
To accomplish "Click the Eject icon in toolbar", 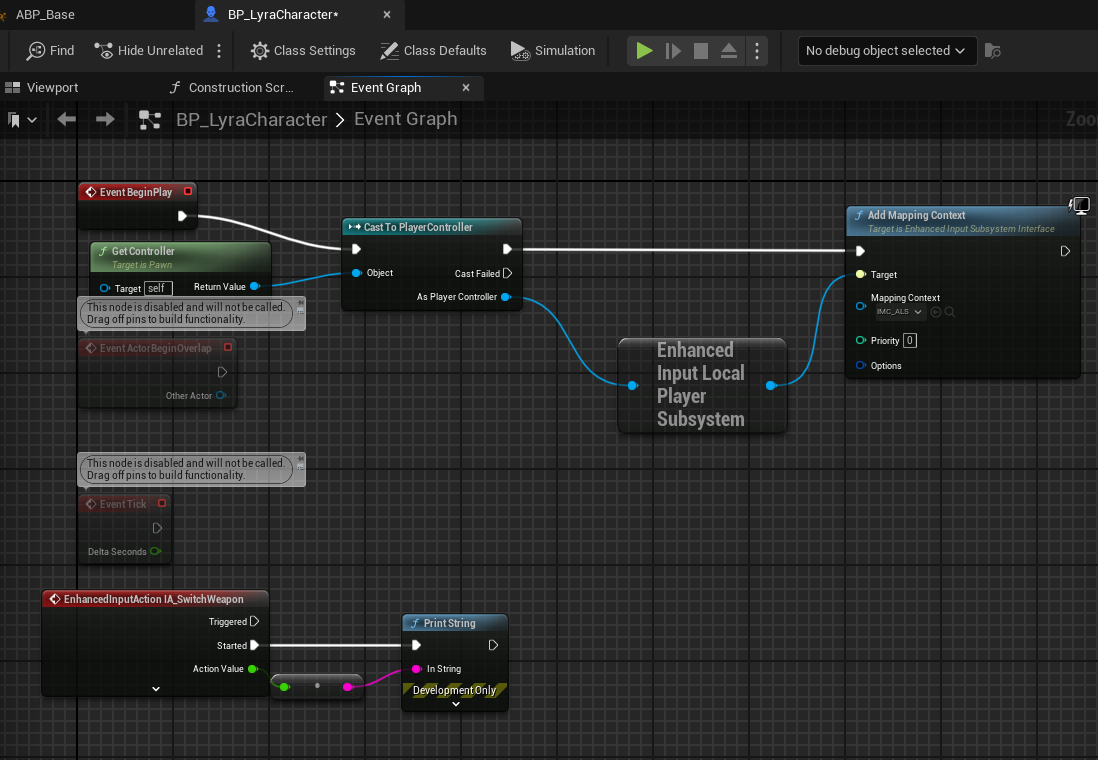I will click(x=728, y=50).
